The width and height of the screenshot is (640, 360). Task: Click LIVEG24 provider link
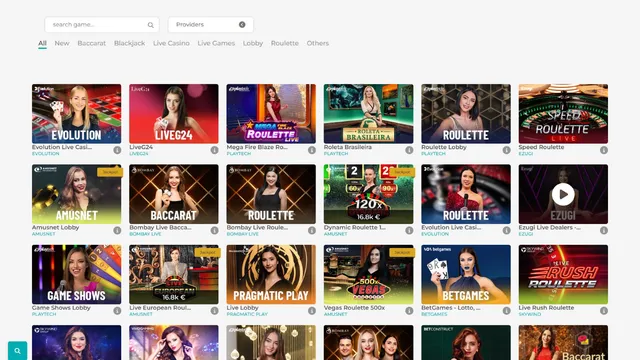(x=139, y=154)
